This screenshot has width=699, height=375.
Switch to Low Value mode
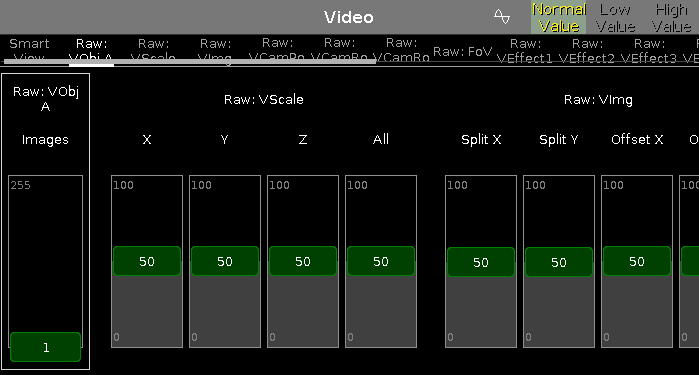click(615, 17)
